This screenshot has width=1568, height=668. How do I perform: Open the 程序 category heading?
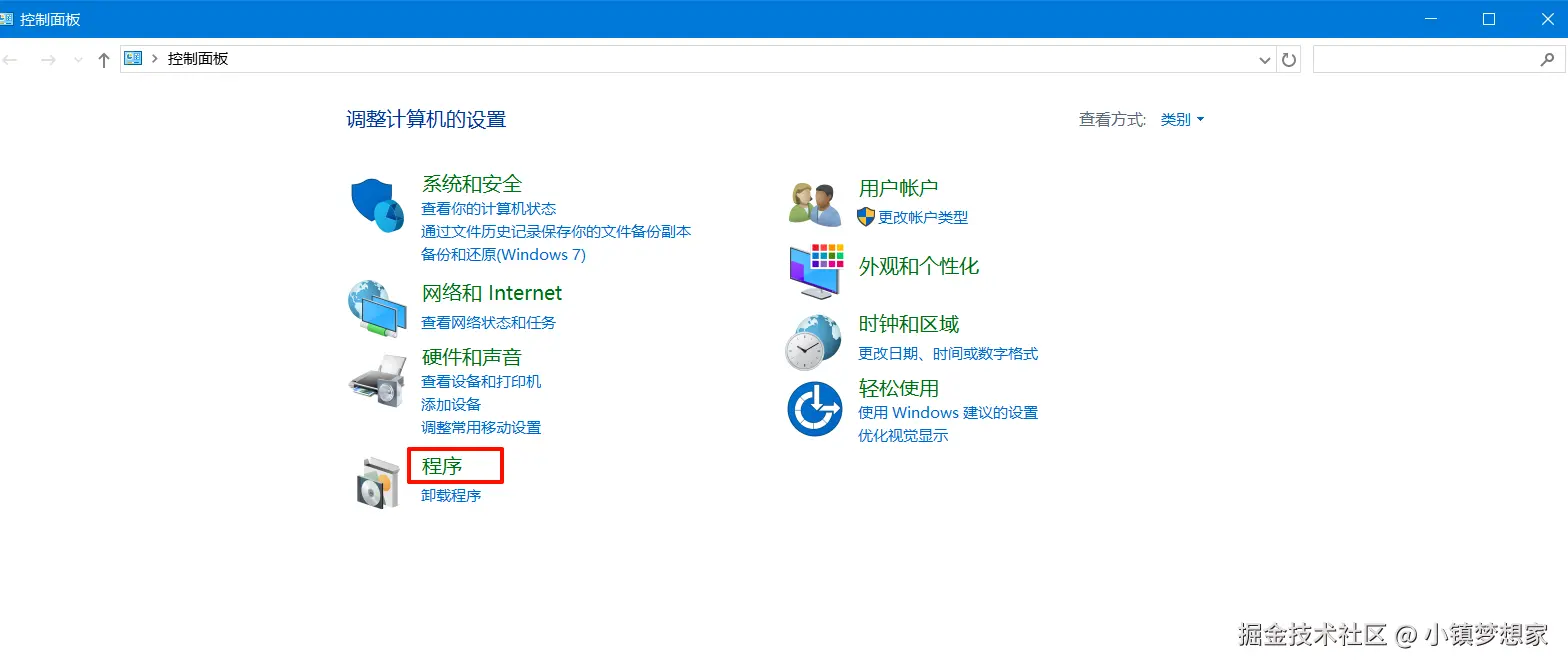pyautogui.click(x=442, y=466)
